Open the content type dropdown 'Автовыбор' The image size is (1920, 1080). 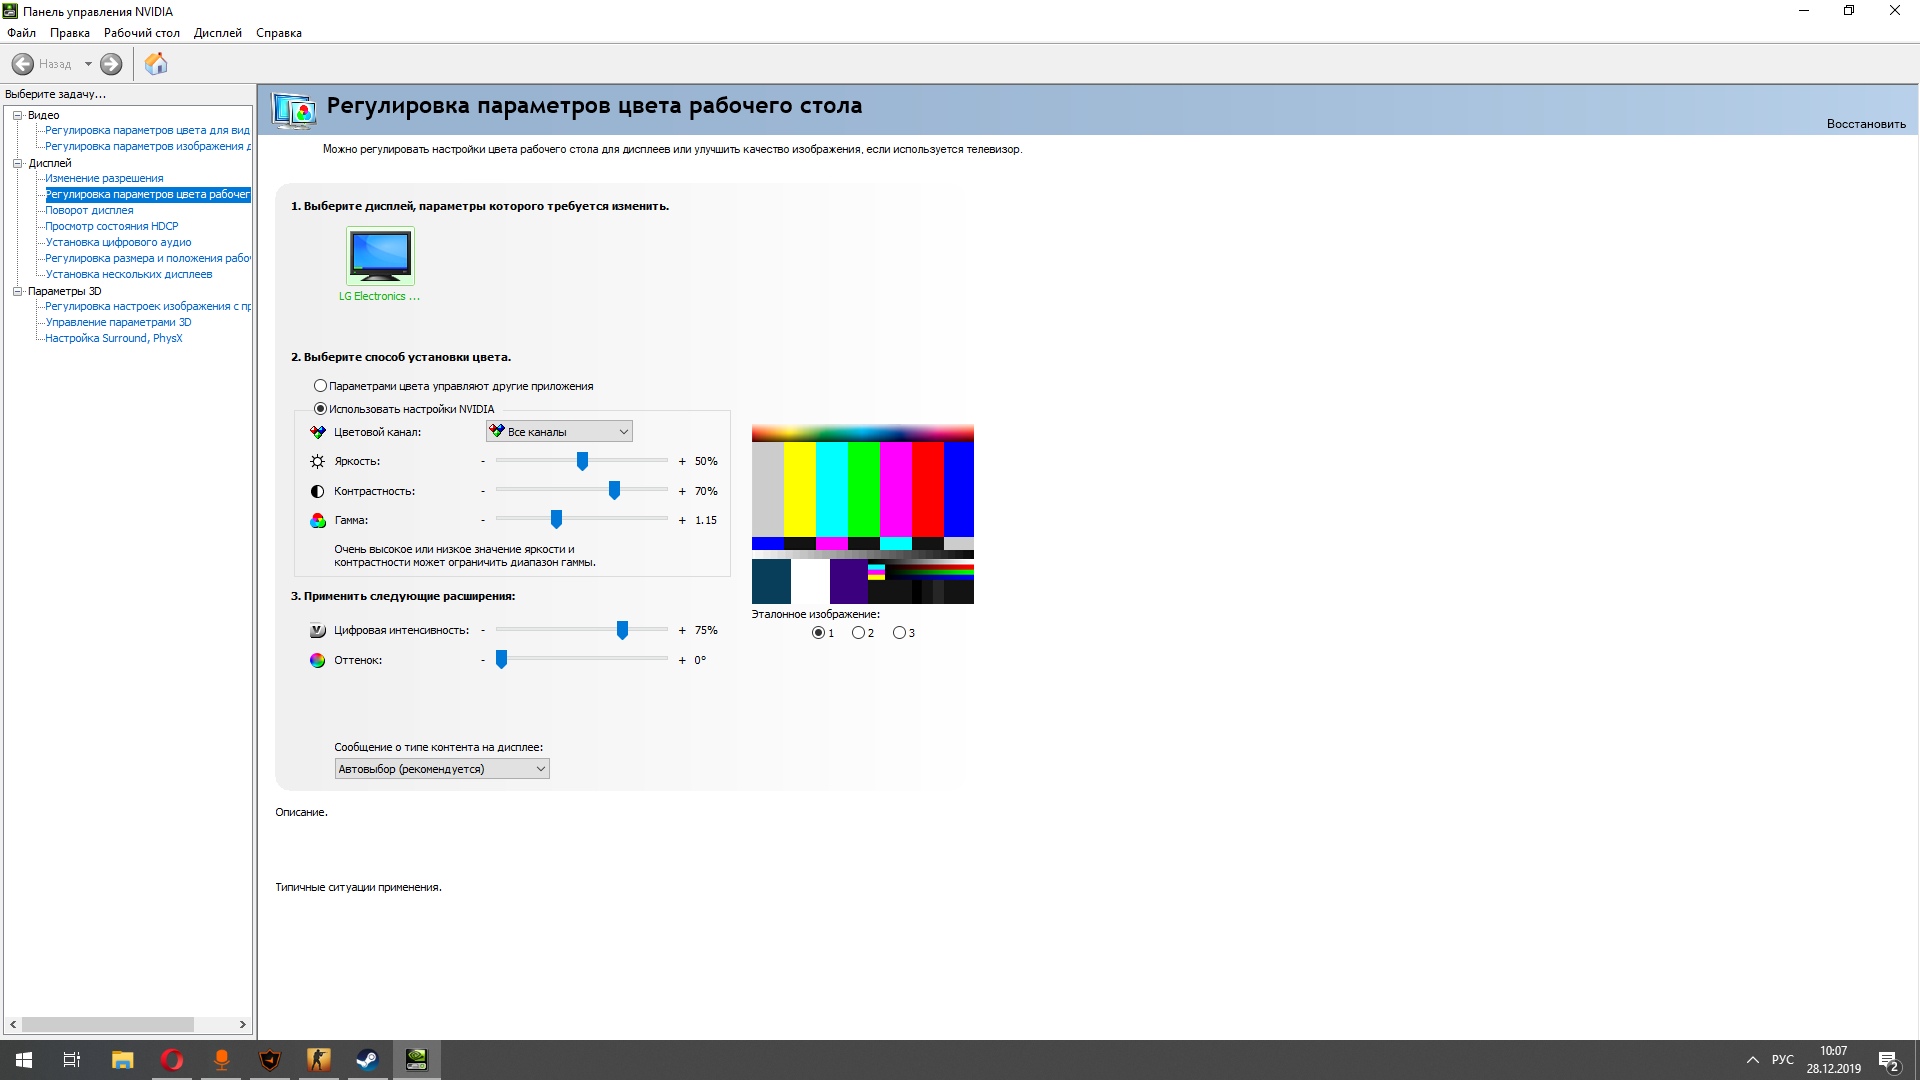(441, 769)
